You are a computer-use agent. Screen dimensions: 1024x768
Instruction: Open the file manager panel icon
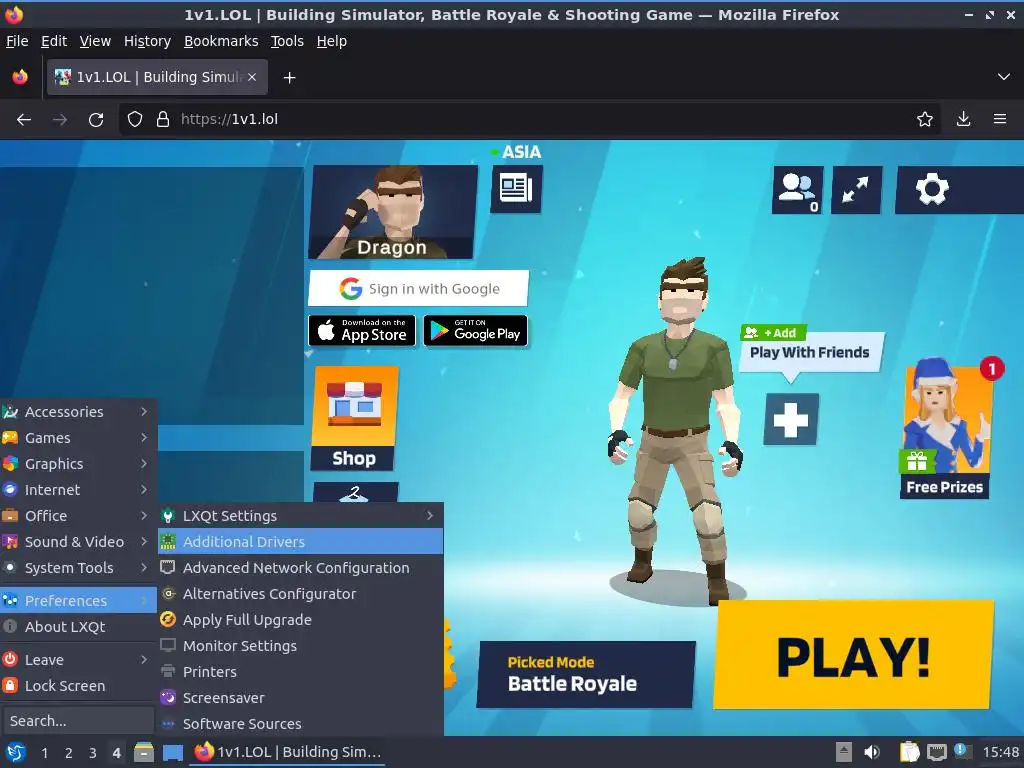pyautogui.click(x=144, y=752)
